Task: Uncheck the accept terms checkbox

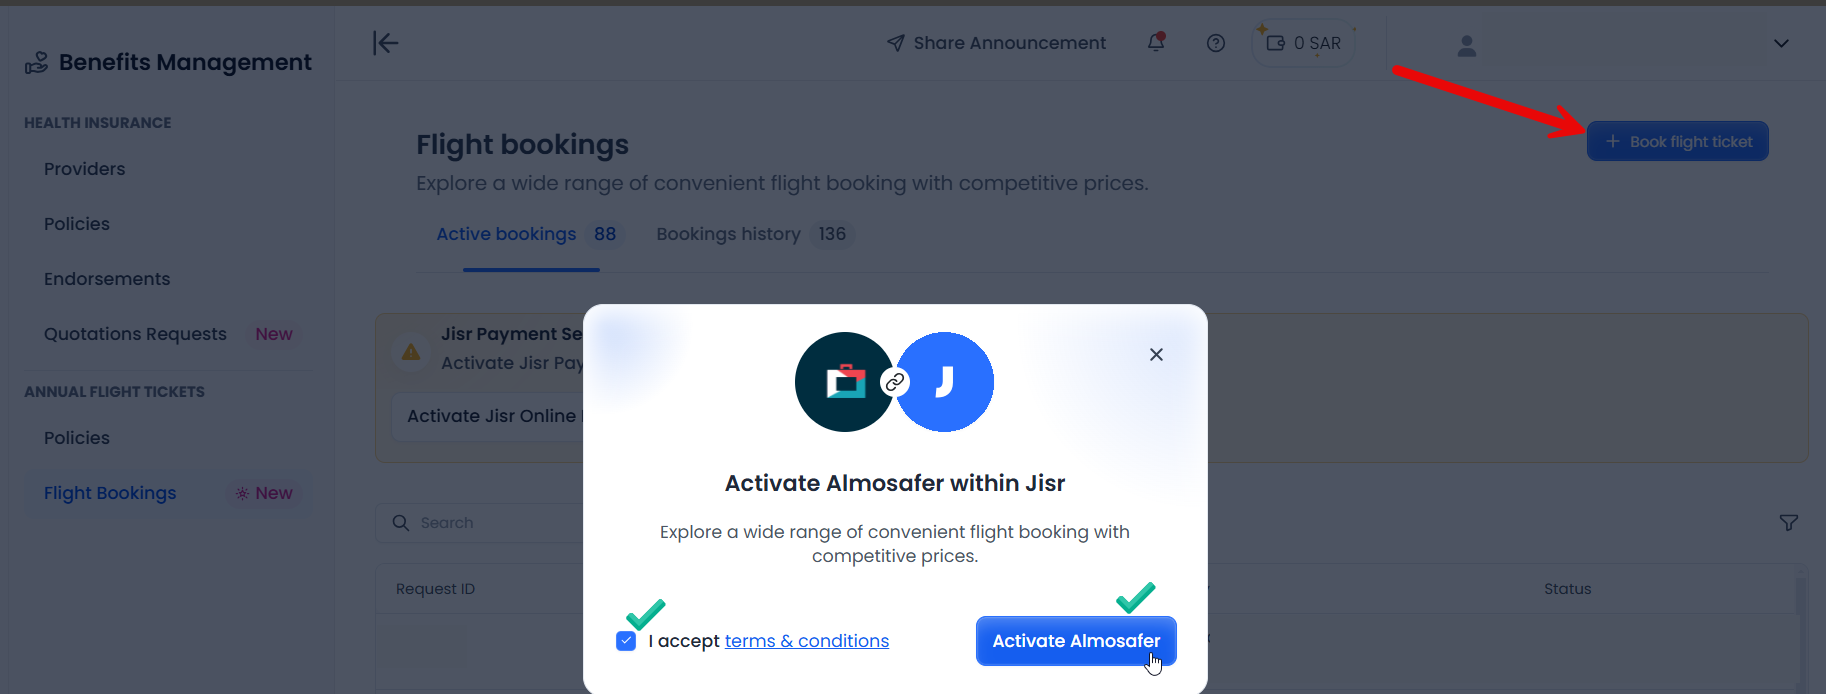Action: click(626, 641)
